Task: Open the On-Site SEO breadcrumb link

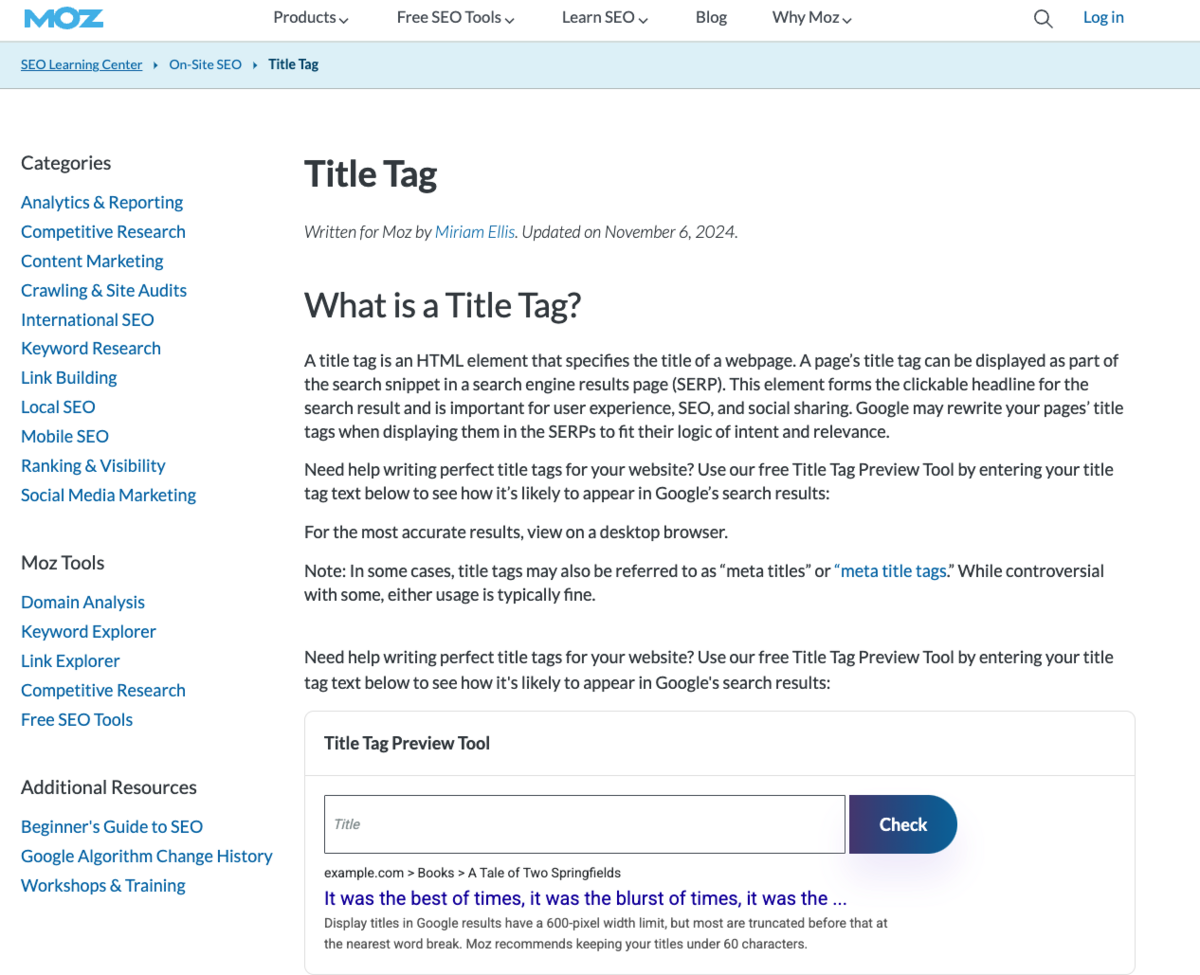Action: (x=205, y=63)
